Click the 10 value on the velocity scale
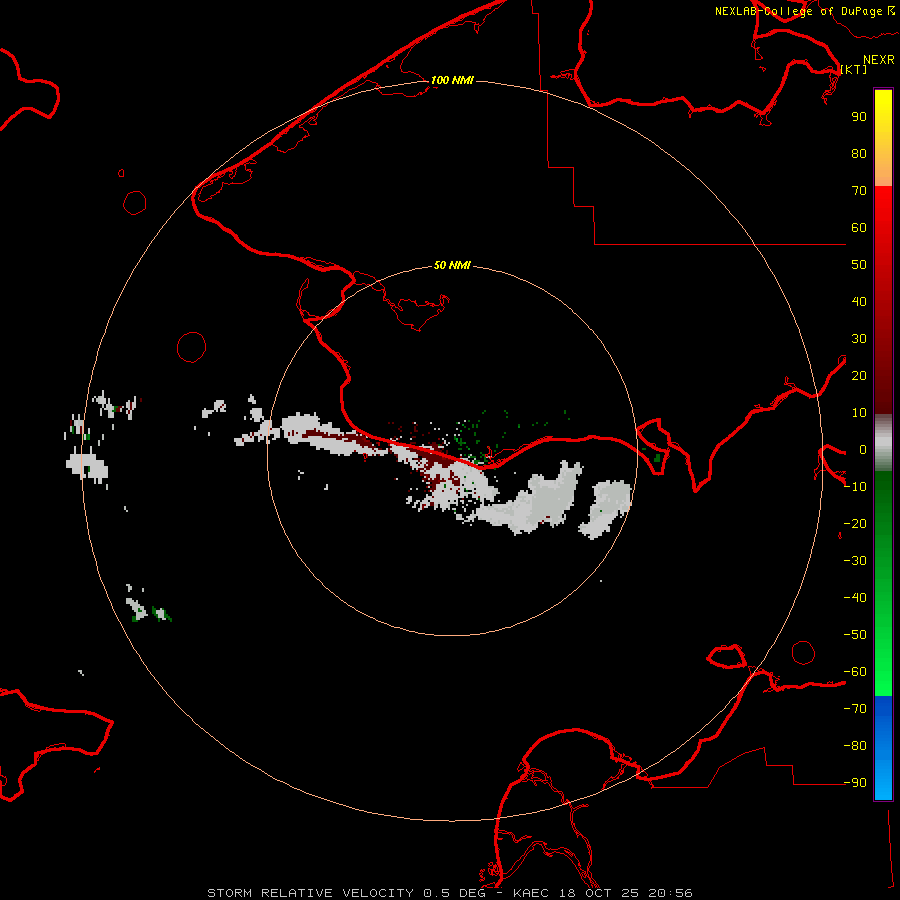 point(859,413)
